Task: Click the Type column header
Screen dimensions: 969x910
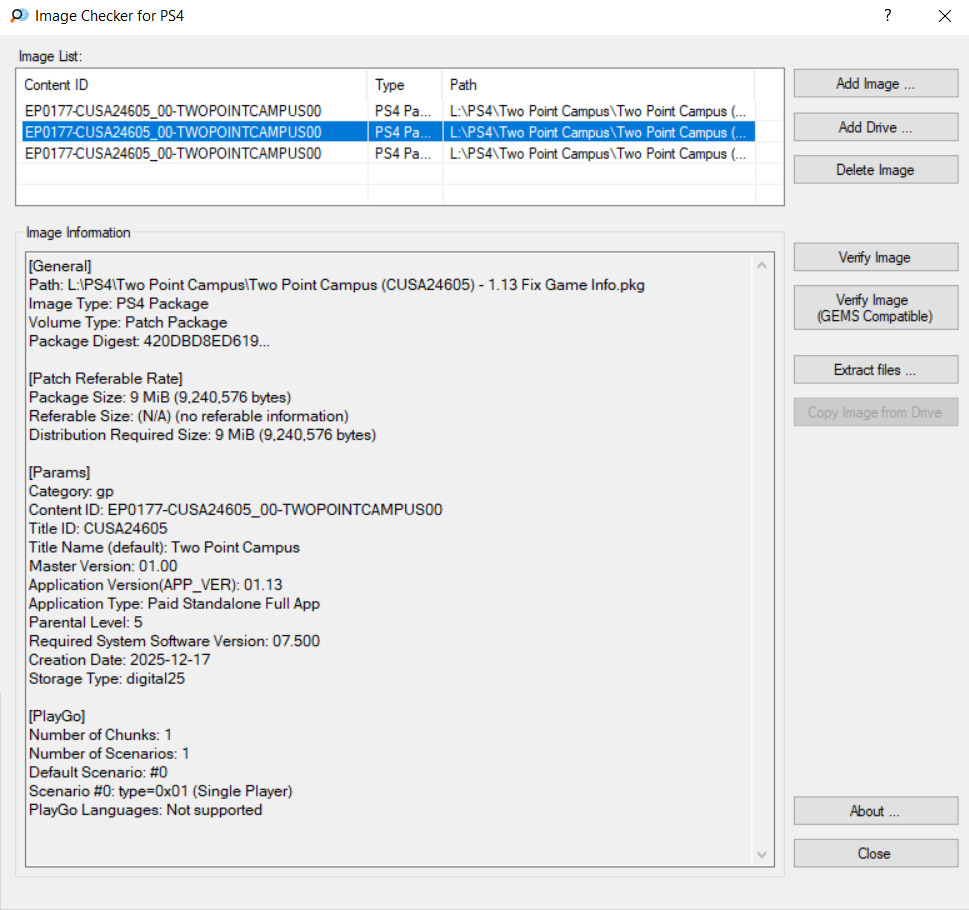Action: click(405, 85)
